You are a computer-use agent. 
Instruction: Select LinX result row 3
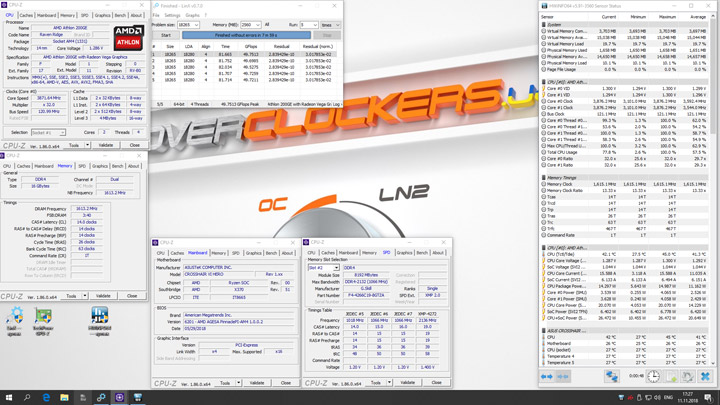coord(246,67)
